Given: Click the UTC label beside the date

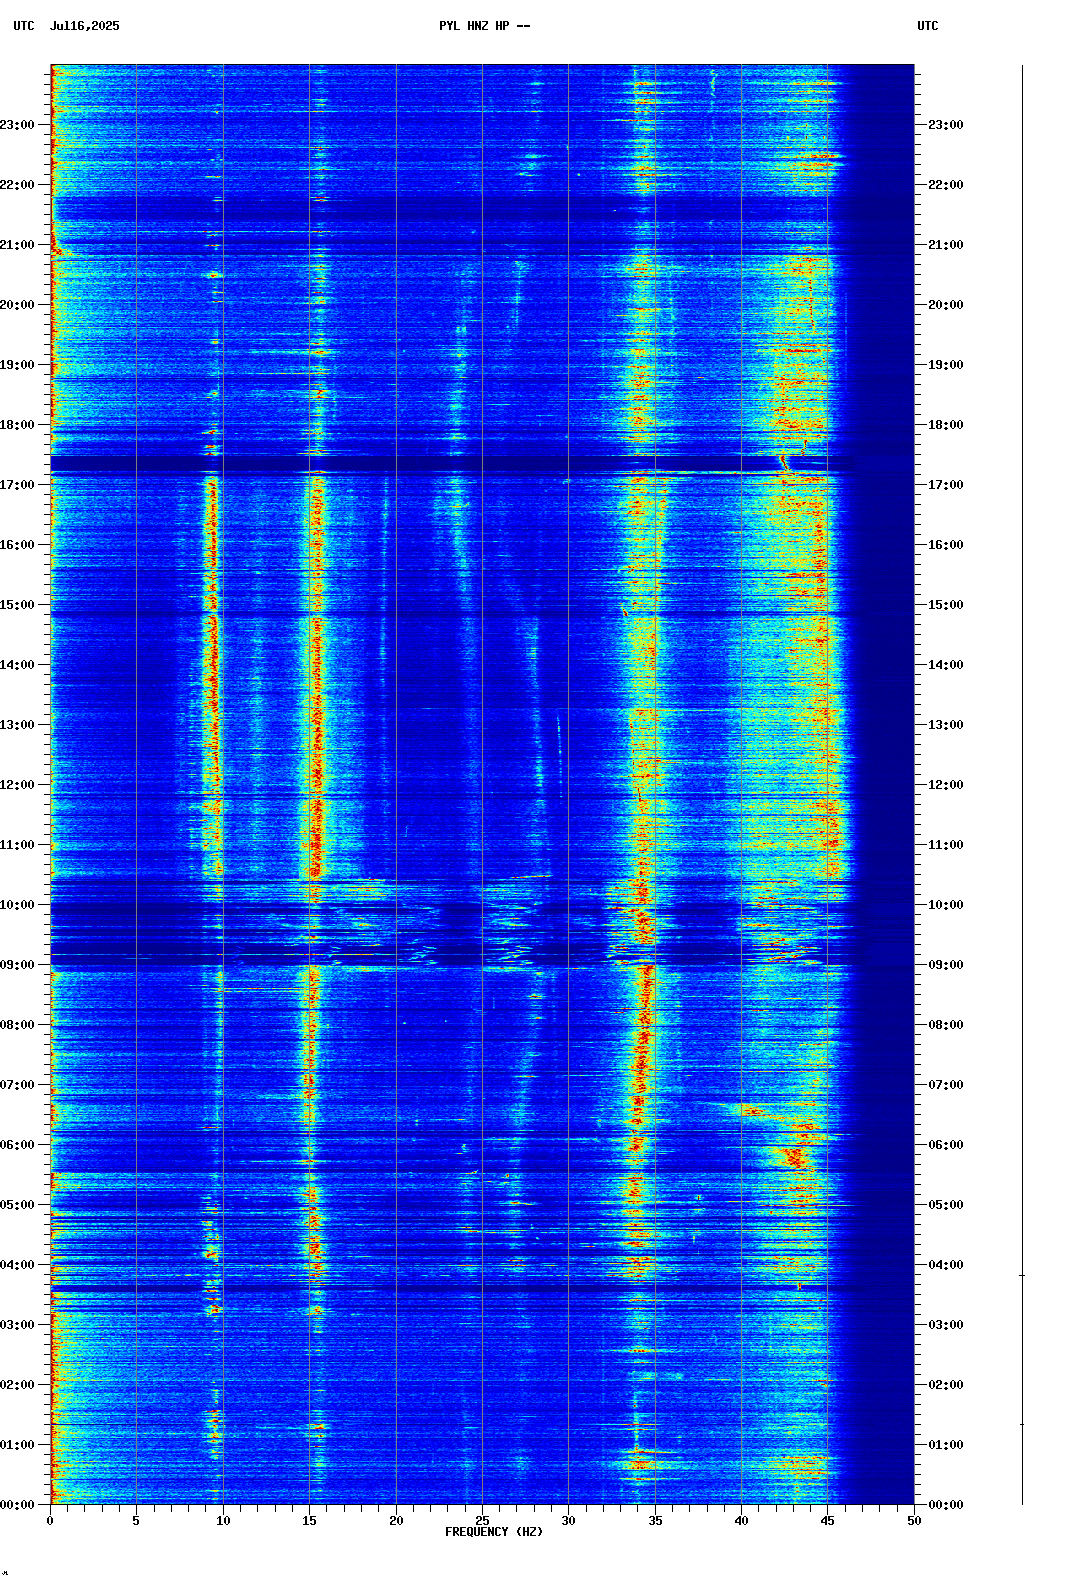Looking at the screenshot, I should (x=24, y=26).
